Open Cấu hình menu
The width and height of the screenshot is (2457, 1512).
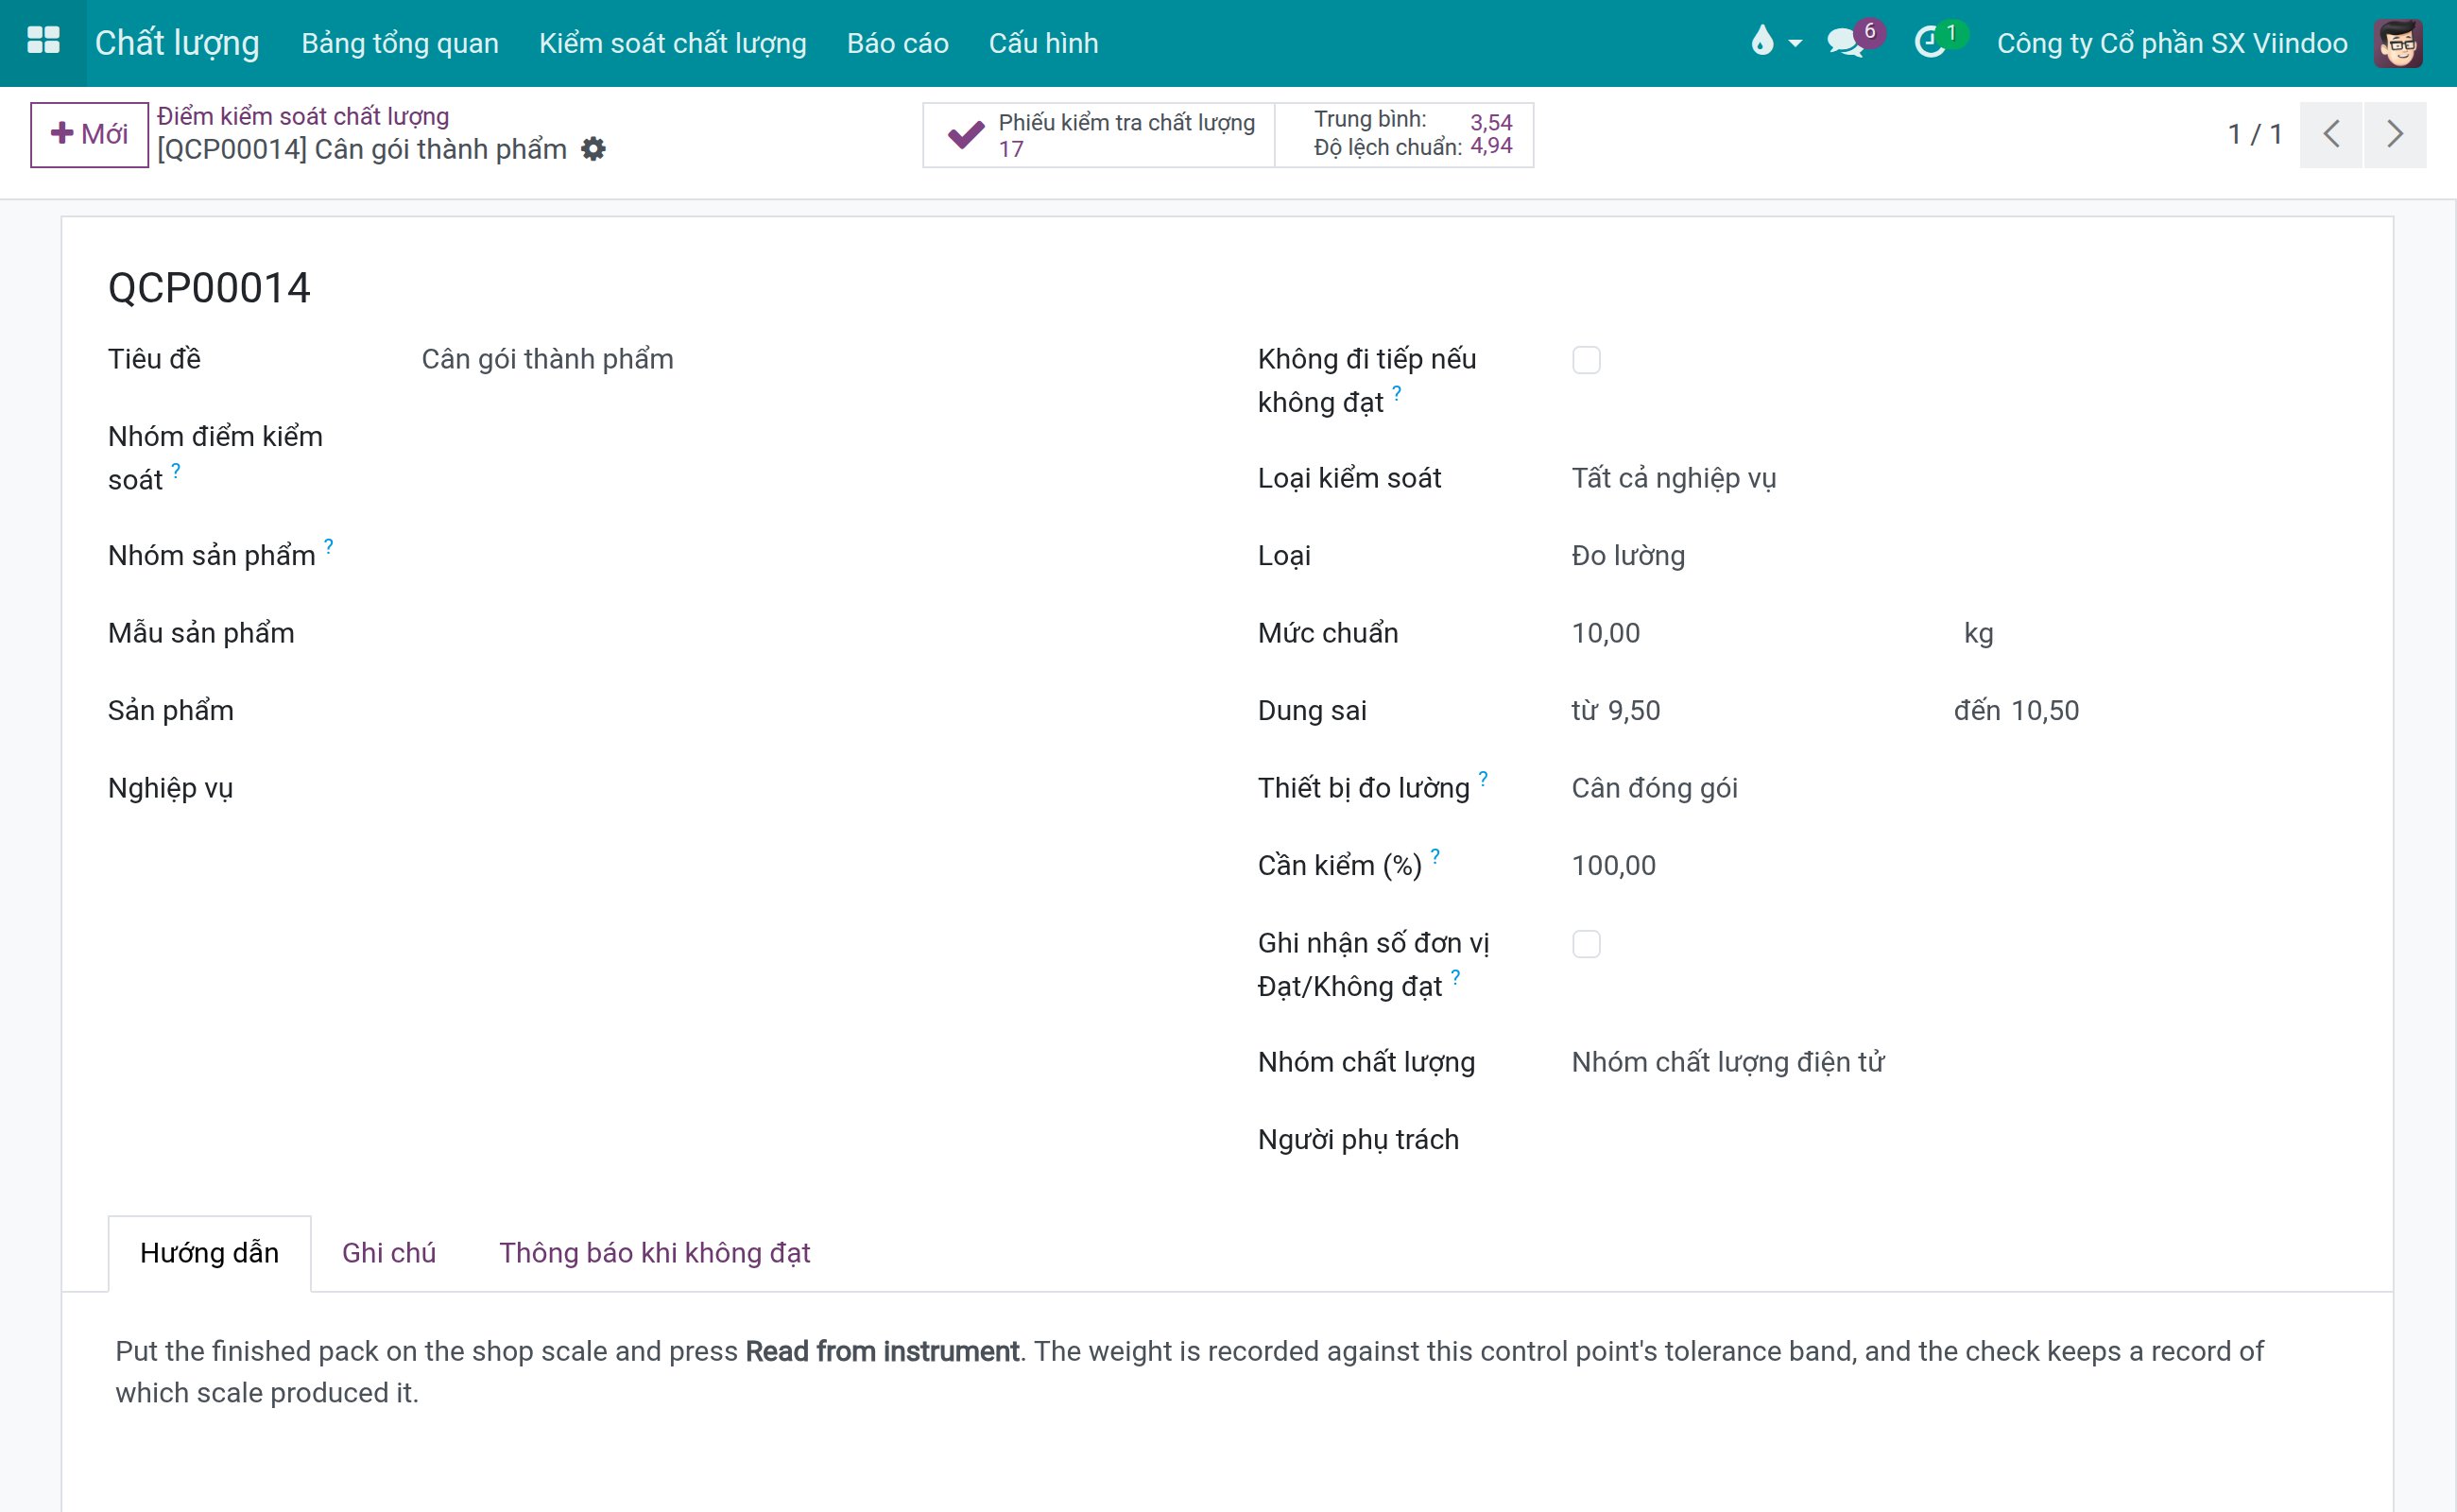(x=1043, y=43)
